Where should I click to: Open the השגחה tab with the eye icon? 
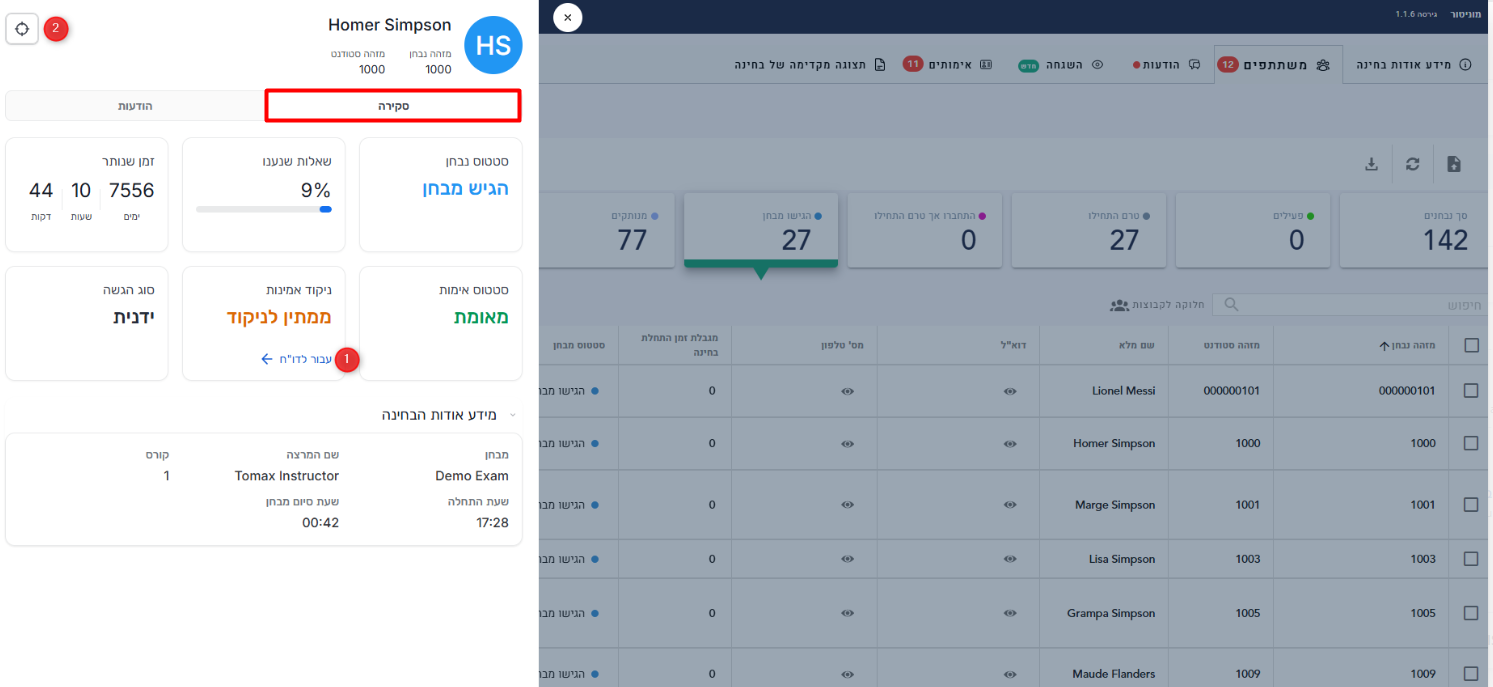click(1061, 64)
